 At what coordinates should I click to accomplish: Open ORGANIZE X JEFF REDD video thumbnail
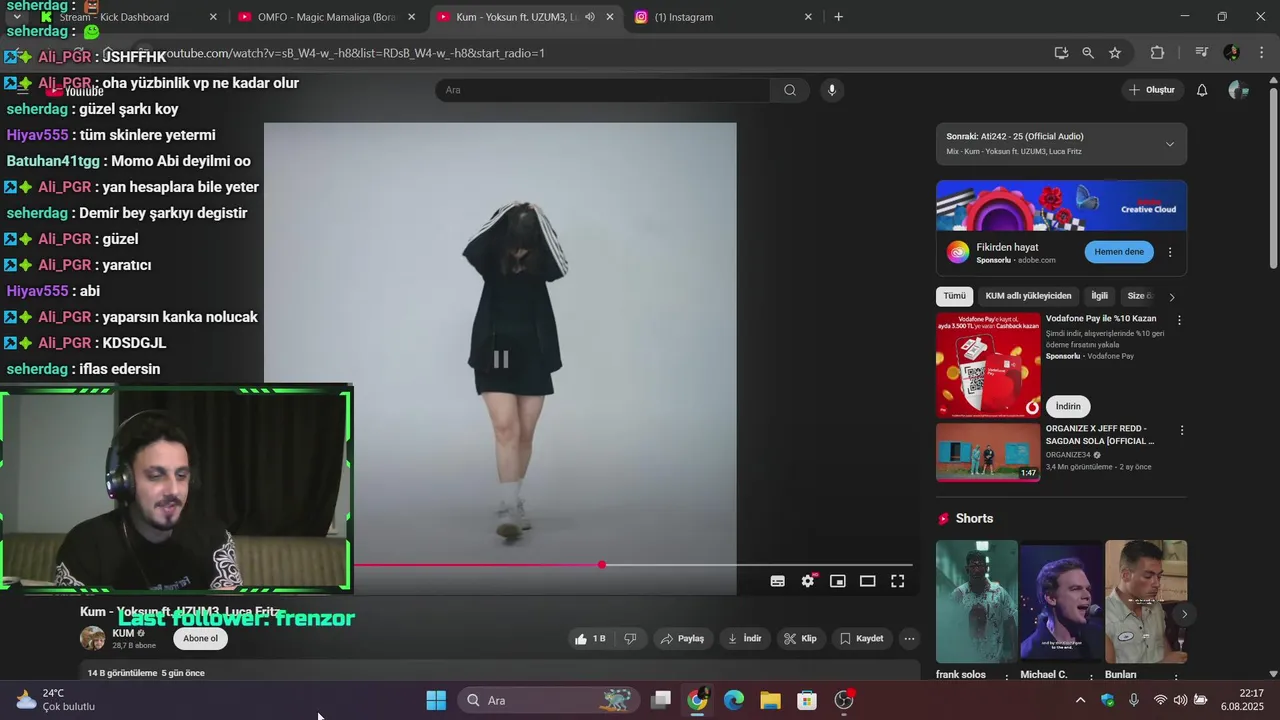pos(988,452)
